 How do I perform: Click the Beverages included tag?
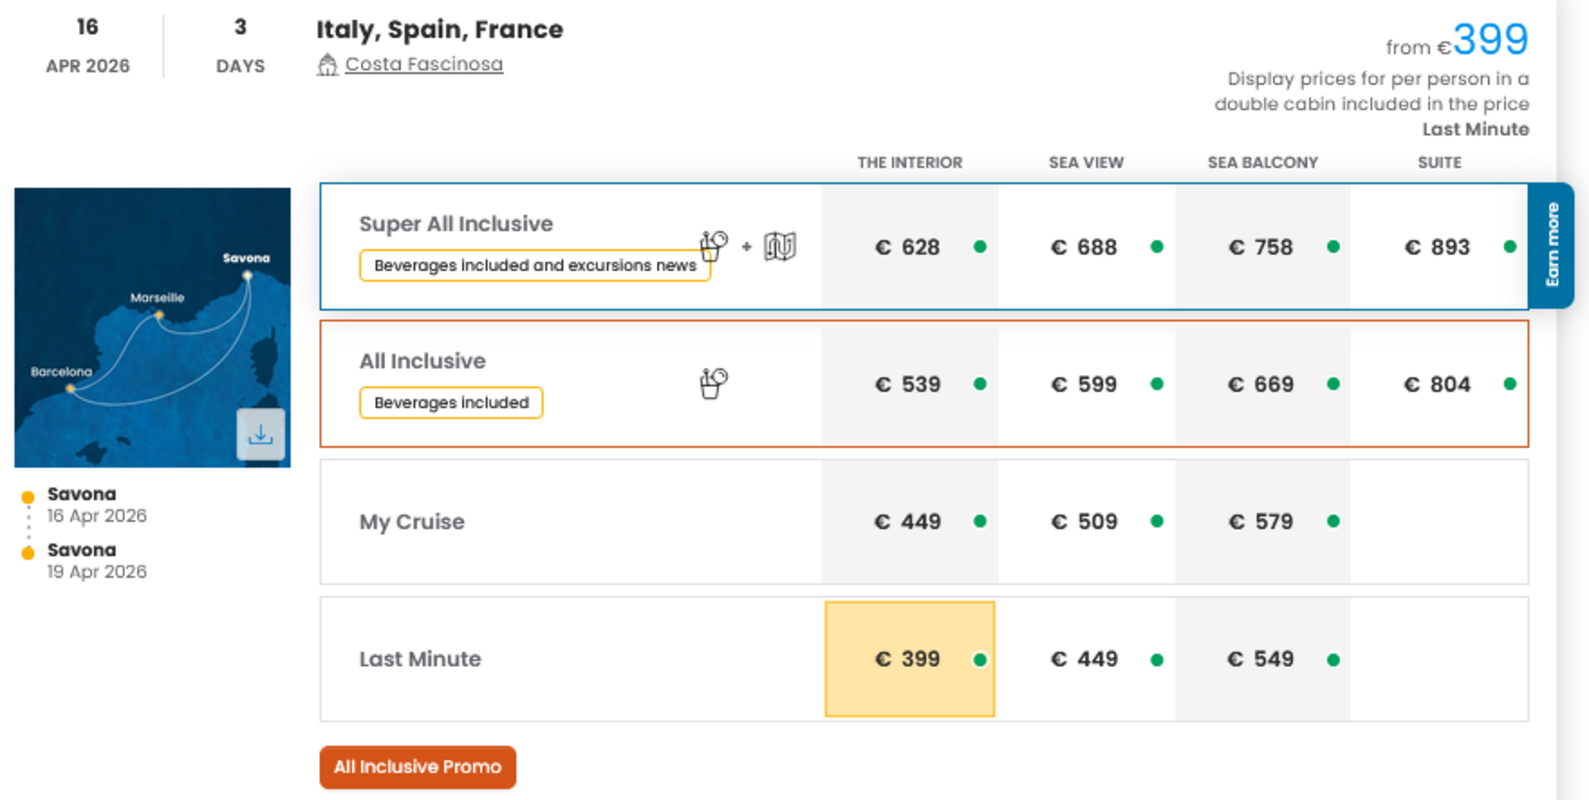coord(451,403)
